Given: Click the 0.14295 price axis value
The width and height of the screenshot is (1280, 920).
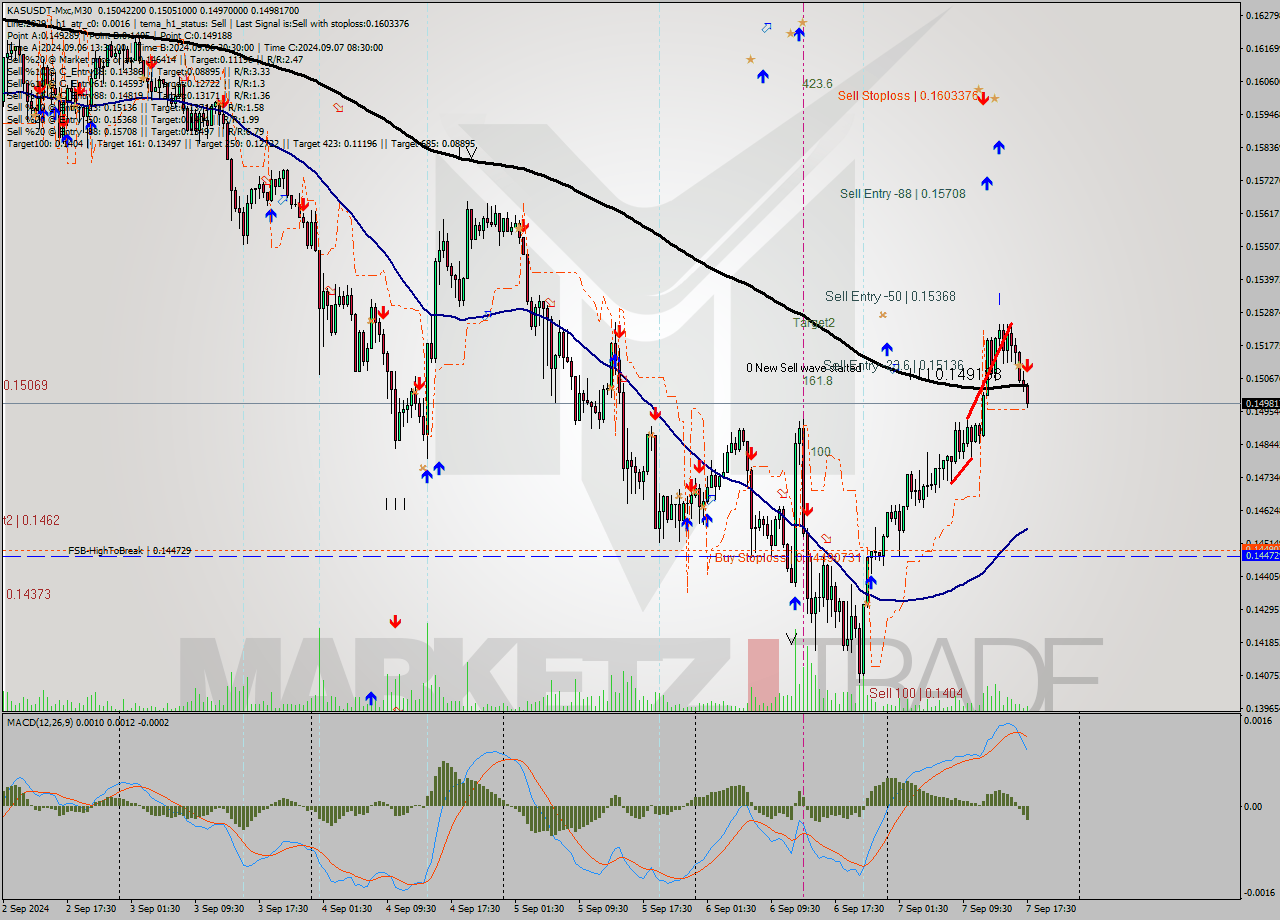Looking at the screenshot, I should tap(1262, 609).
